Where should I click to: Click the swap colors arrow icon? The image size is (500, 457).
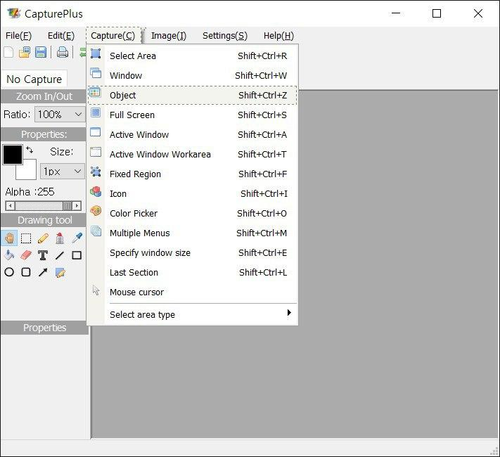30,150
